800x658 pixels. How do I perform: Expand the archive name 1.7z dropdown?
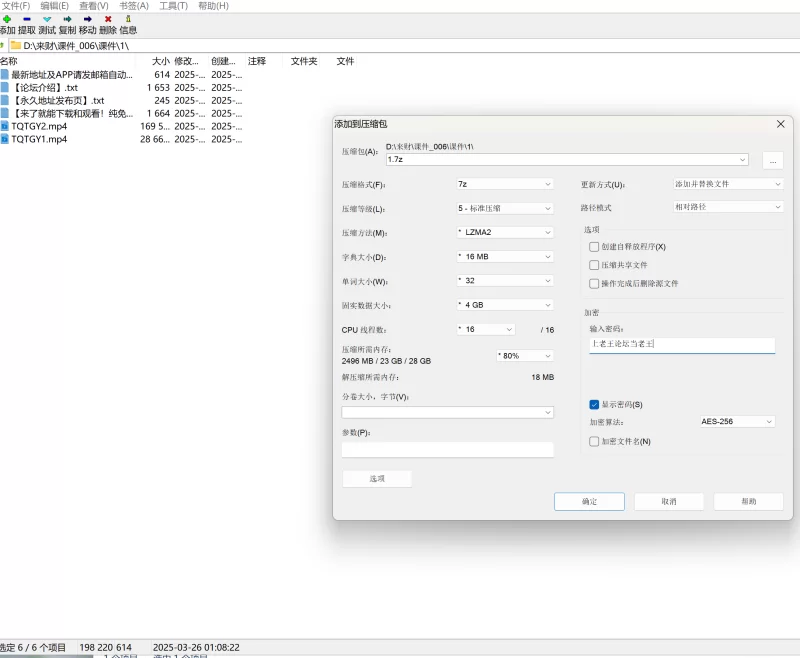[x=742, y=160]
